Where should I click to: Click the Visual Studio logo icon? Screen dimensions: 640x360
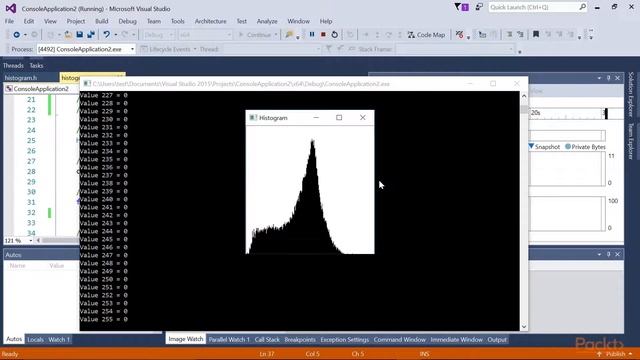point(11,8)
